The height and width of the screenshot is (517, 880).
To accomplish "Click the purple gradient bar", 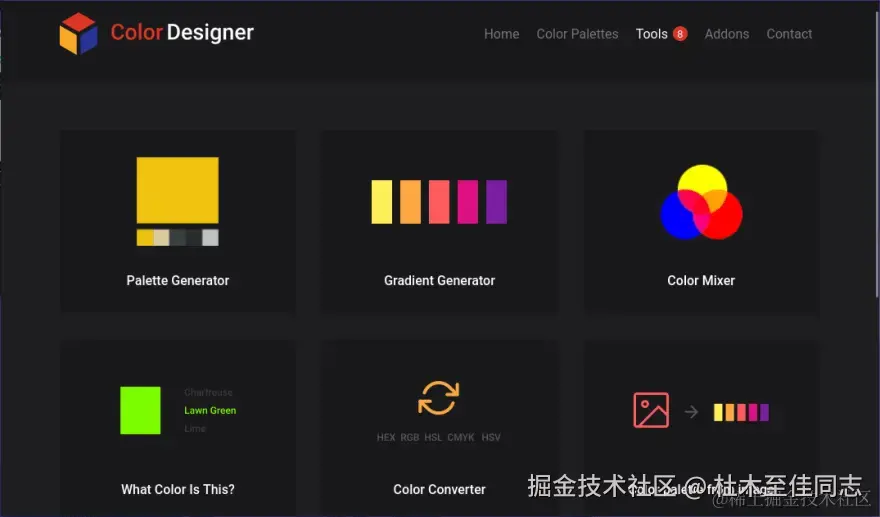I will 496,202.
